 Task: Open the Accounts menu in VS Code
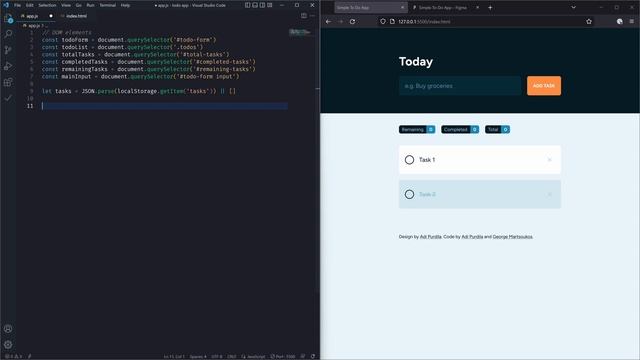[8, 329]
